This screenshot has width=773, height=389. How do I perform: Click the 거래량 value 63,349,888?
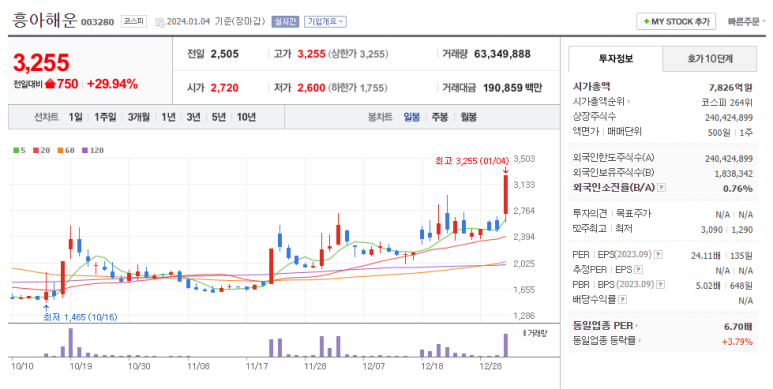click(x=502, y=54)
